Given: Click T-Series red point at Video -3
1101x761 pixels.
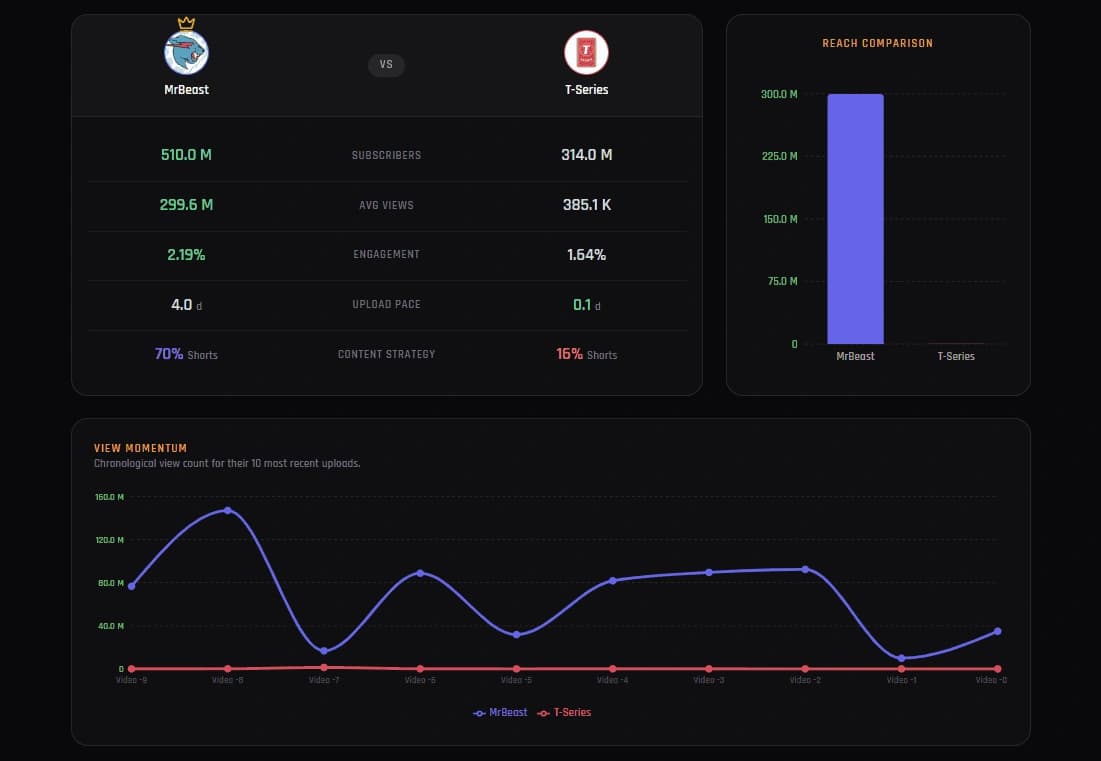Looking at the screenshot, I should point(708,669).
